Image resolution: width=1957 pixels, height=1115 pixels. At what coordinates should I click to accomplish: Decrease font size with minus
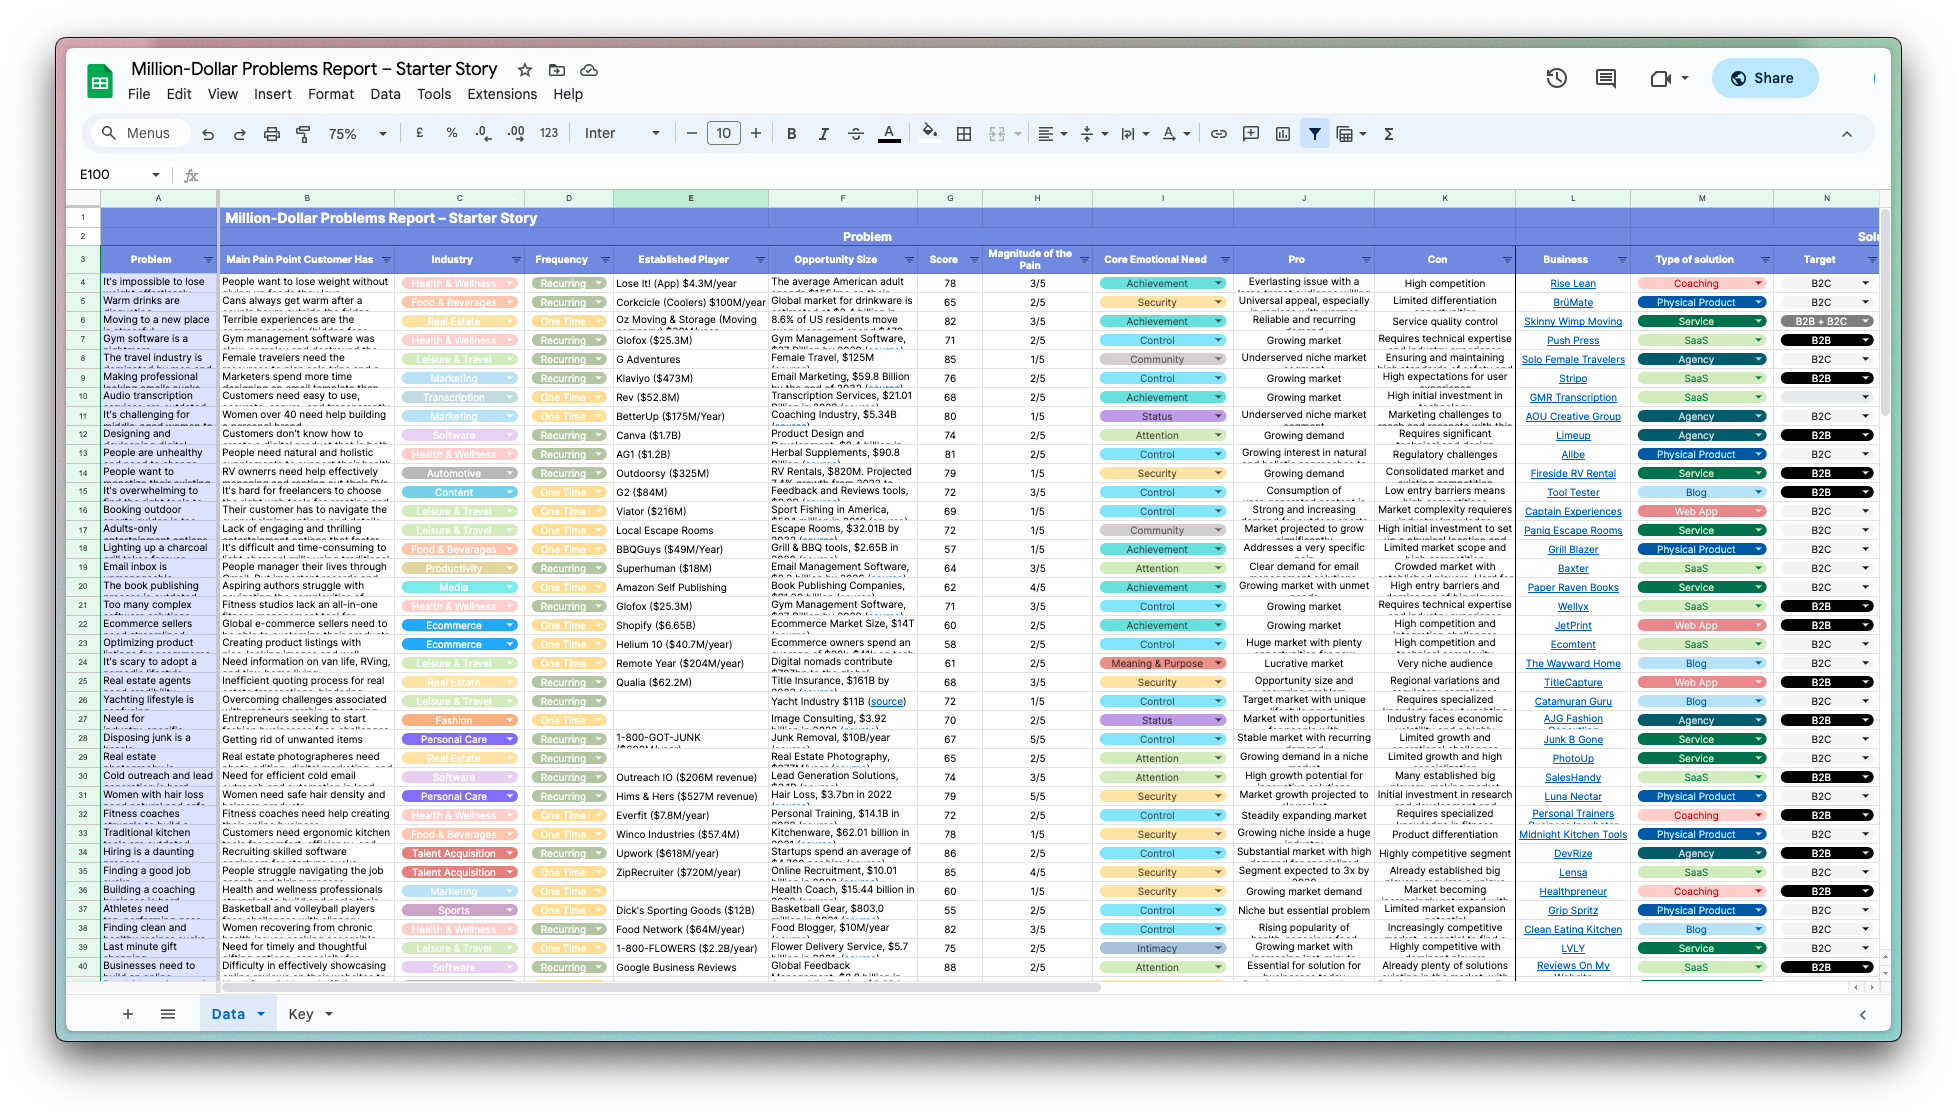click(691, 134)
